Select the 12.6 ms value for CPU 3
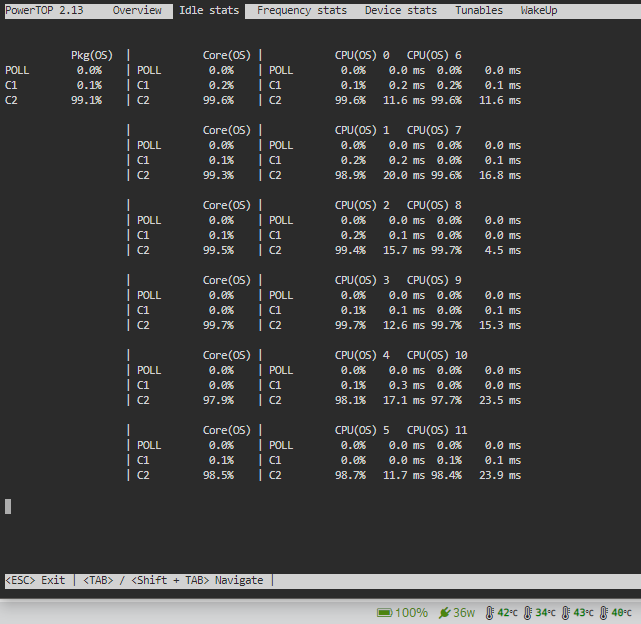 click(x=403, y=325)
